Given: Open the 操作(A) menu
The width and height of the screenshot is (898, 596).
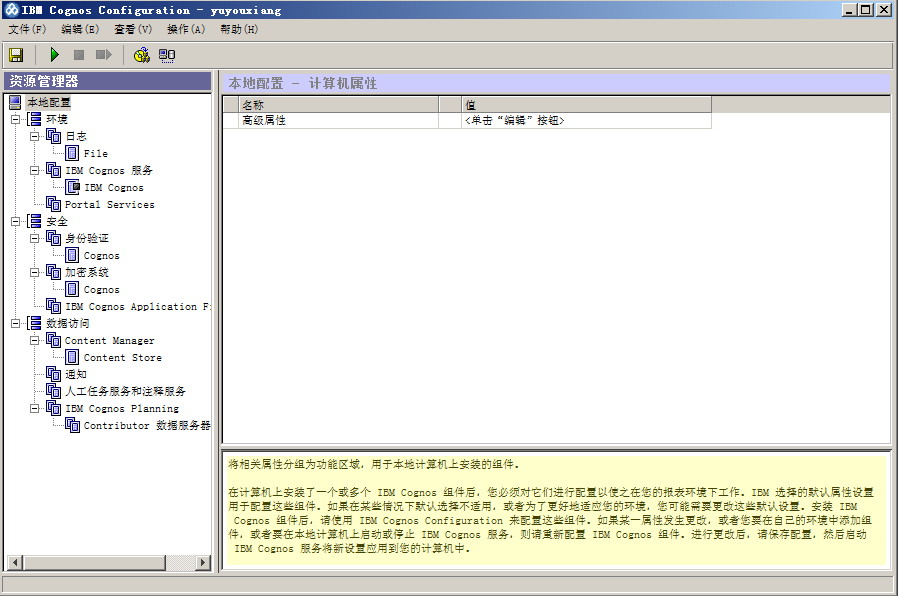Looking at the screenshot, I should [x=186, y=29].
